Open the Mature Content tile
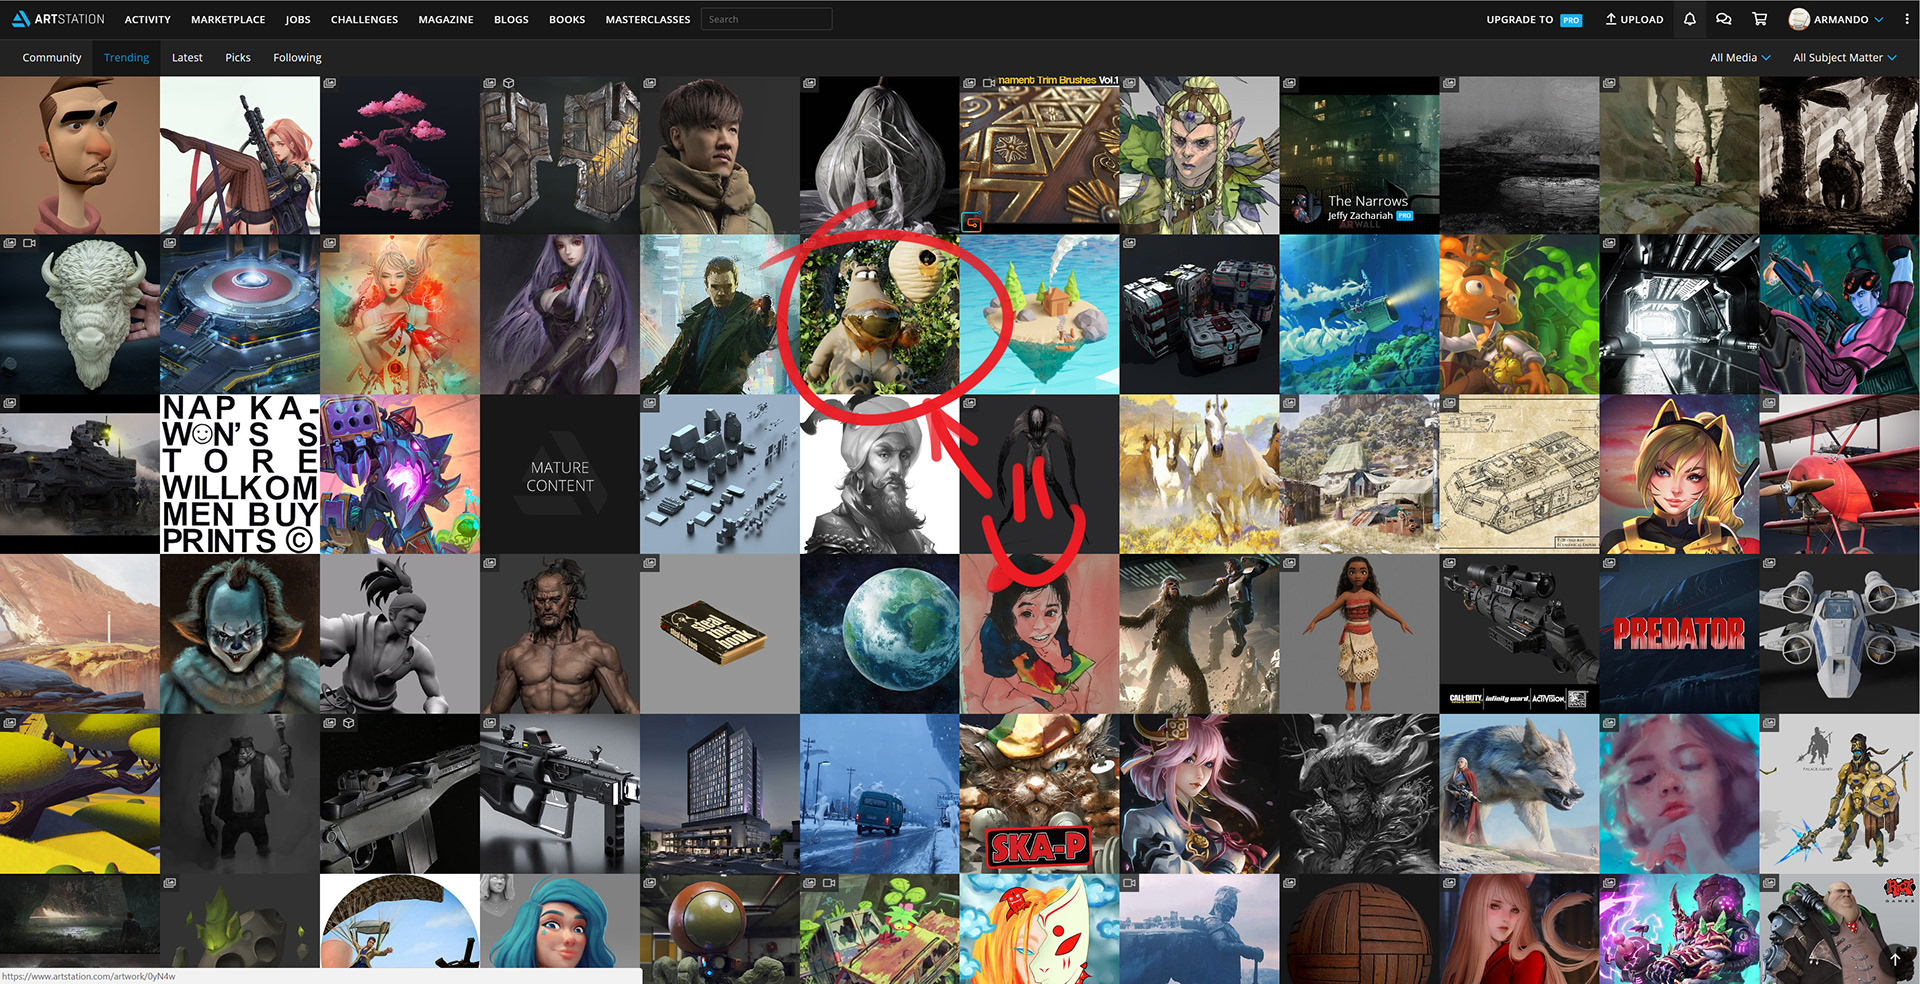 coord(560,475)
